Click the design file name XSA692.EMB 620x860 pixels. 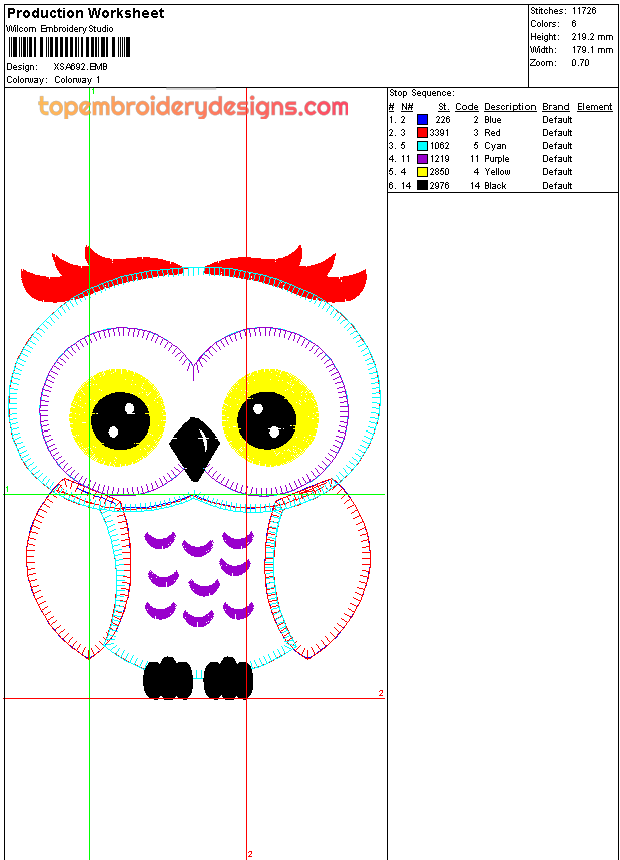pos(80,67)
